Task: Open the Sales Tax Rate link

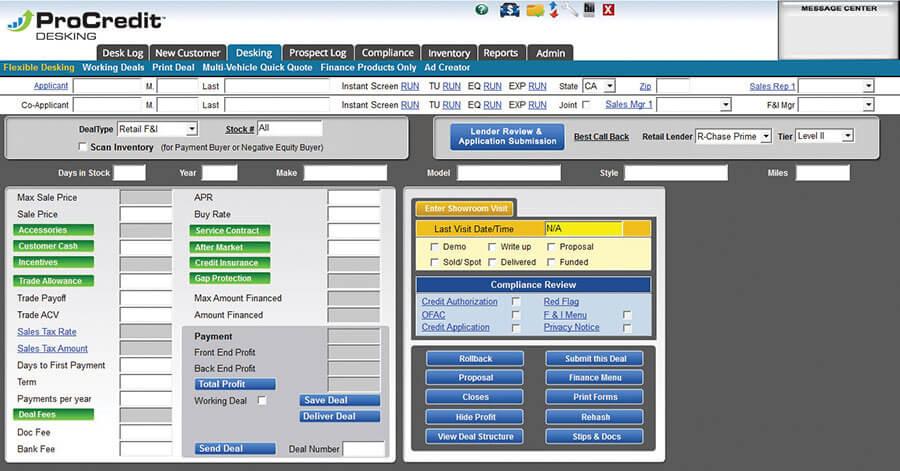Action: point(46,332)
